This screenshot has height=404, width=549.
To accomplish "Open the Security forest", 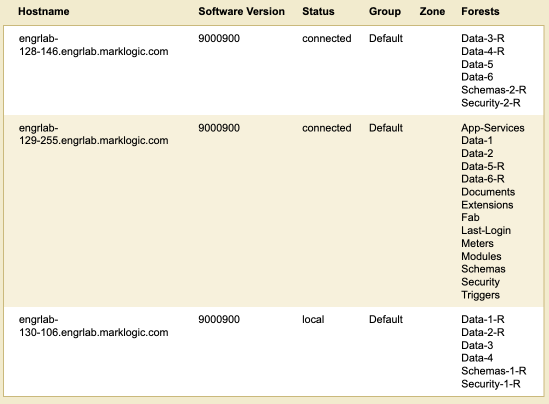I will 480,282.
